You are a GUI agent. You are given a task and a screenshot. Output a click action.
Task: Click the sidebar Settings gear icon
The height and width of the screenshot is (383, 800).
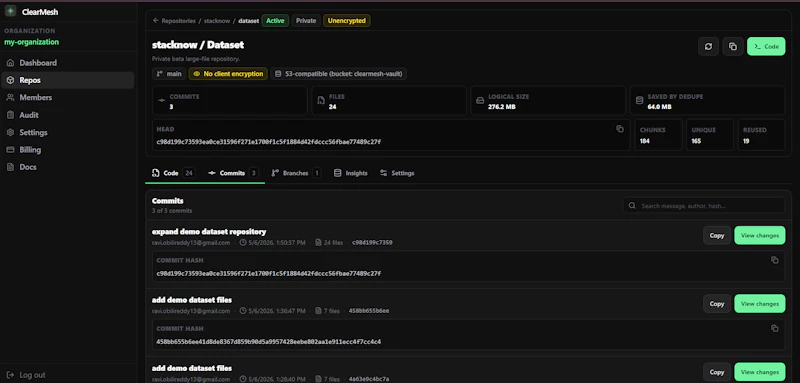coord(10,132)
